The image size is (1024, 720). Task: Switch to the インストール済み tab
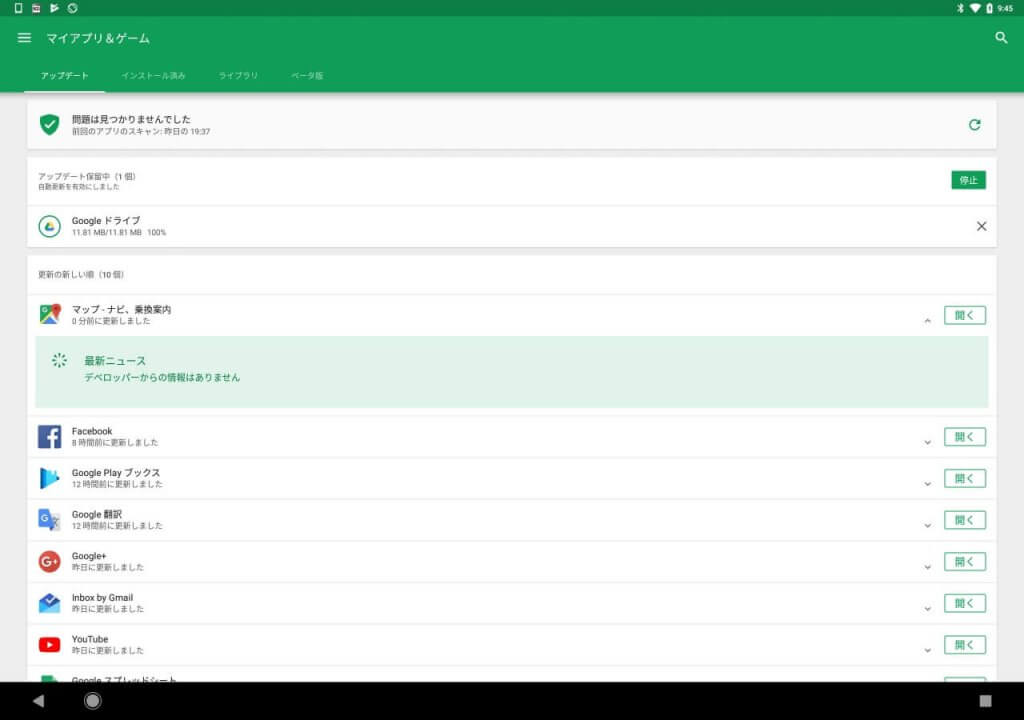153,76
